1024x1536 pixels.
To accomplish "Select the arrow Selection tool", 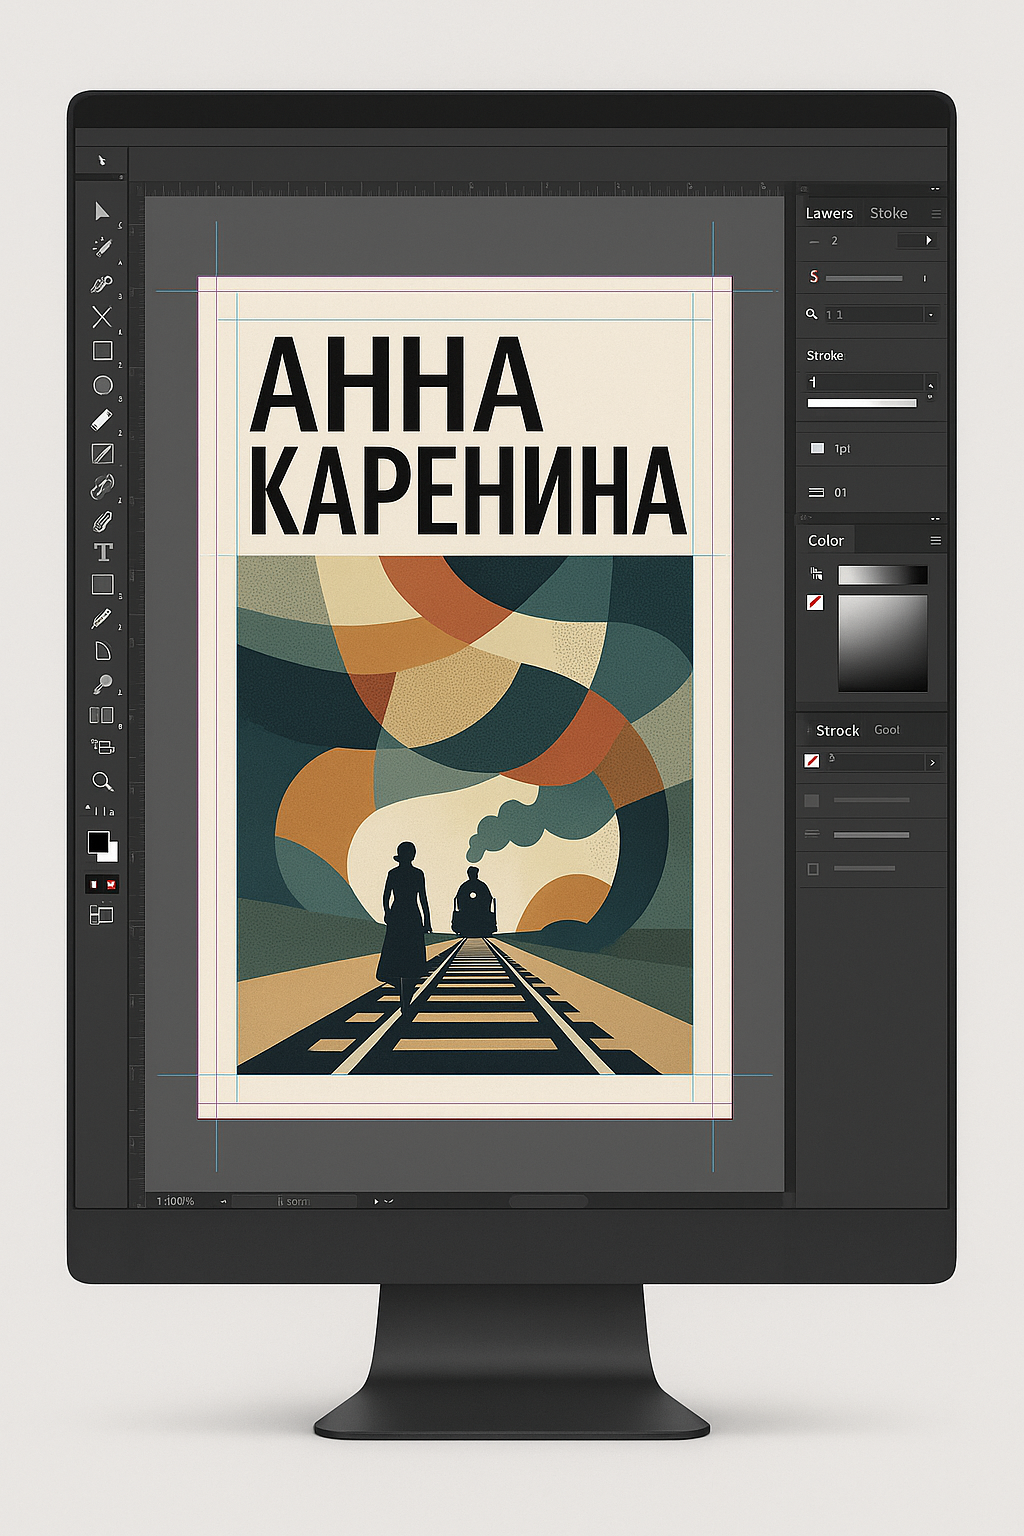I will point(102,211).
